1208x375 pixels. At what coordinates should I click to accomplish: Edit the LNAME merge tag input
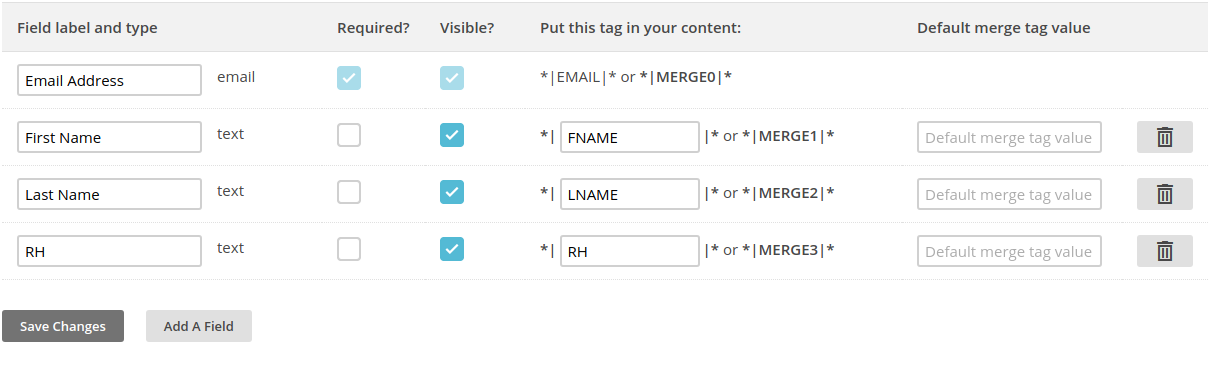click(x=630, y=194)
